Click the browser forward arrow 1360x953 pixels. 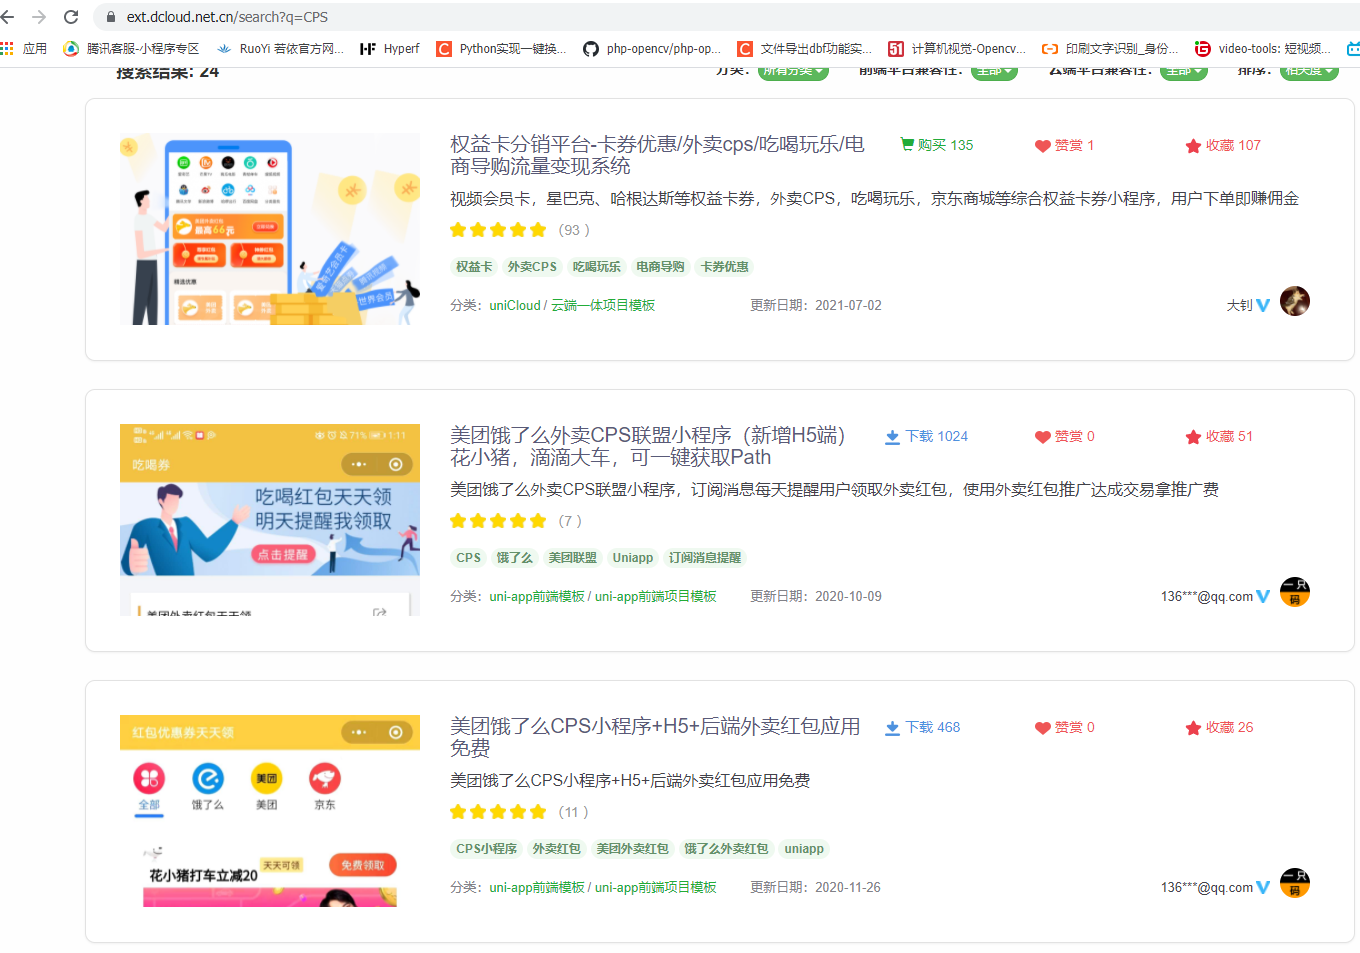[39, 17]
